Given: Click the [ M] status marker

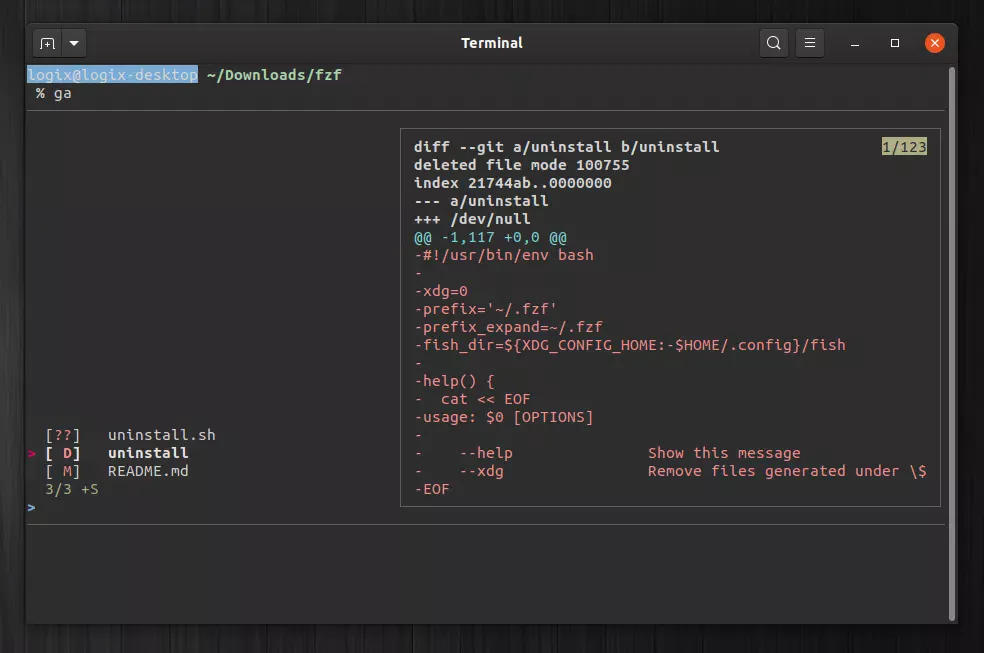Looking at the screenshot, I should tap(62, 471).
